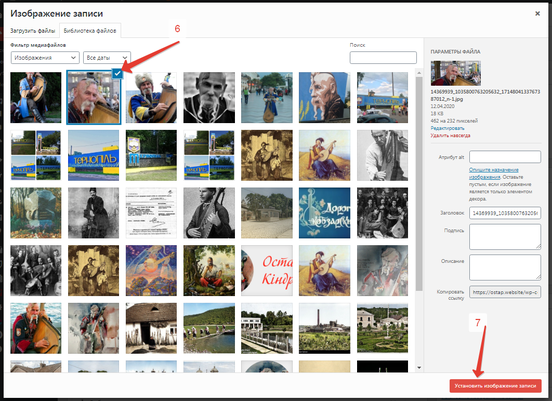552x401 pixels.
Task: Click the Атрибут alt input field
Action: [505, 157]
